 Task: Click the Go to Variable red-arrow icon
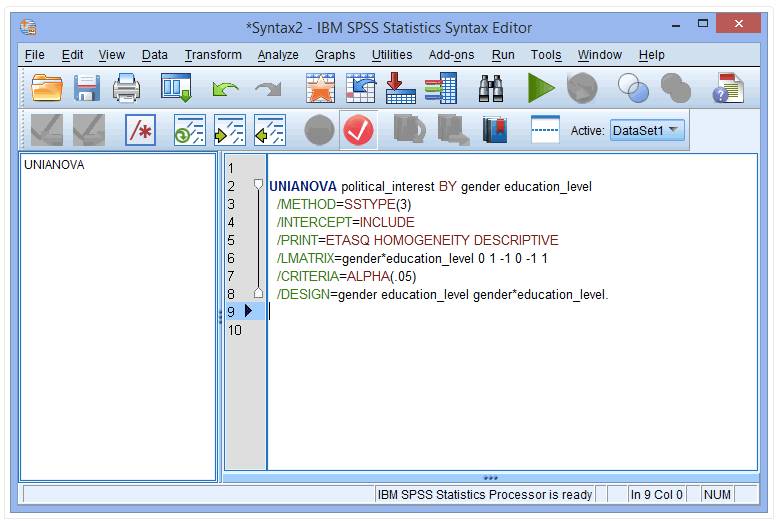coord(400,88)
